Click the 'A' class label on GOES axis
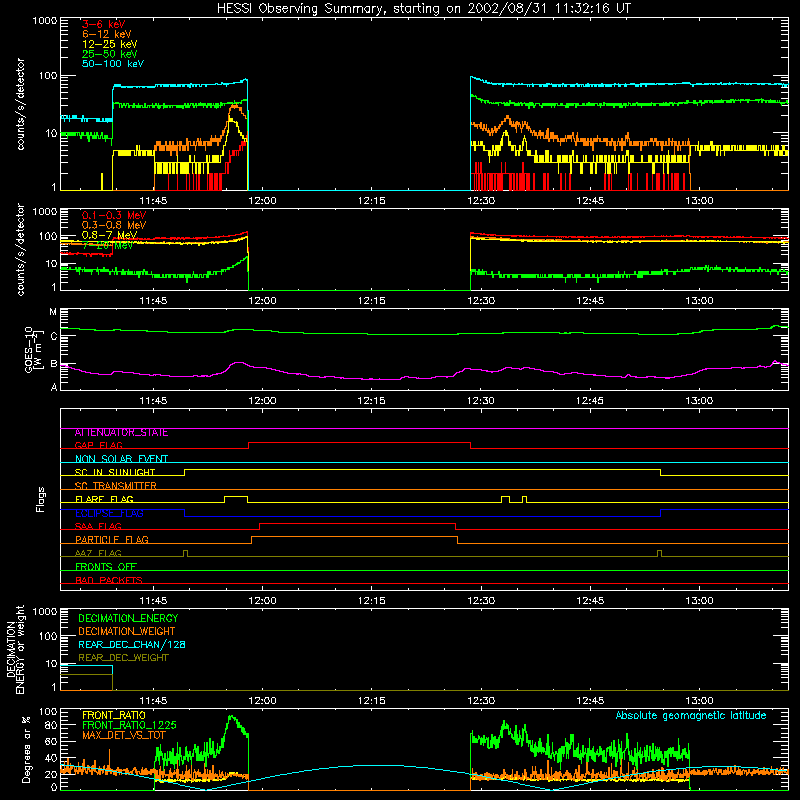 [54, 387]
